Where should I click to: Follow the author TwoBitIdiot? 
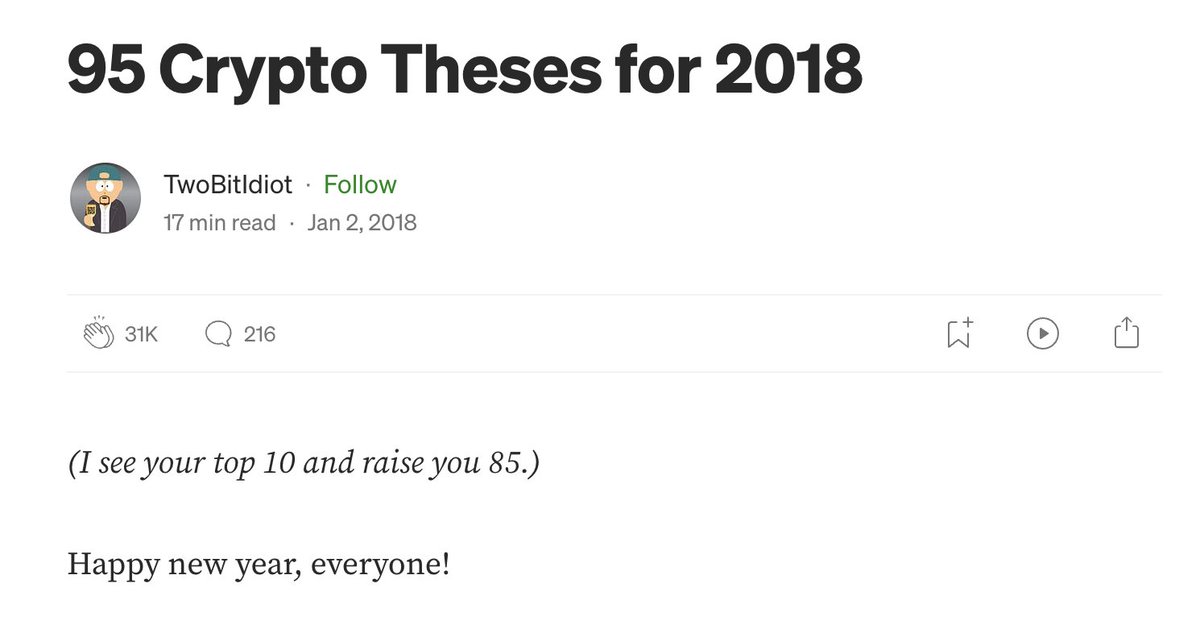coord(360,185)
